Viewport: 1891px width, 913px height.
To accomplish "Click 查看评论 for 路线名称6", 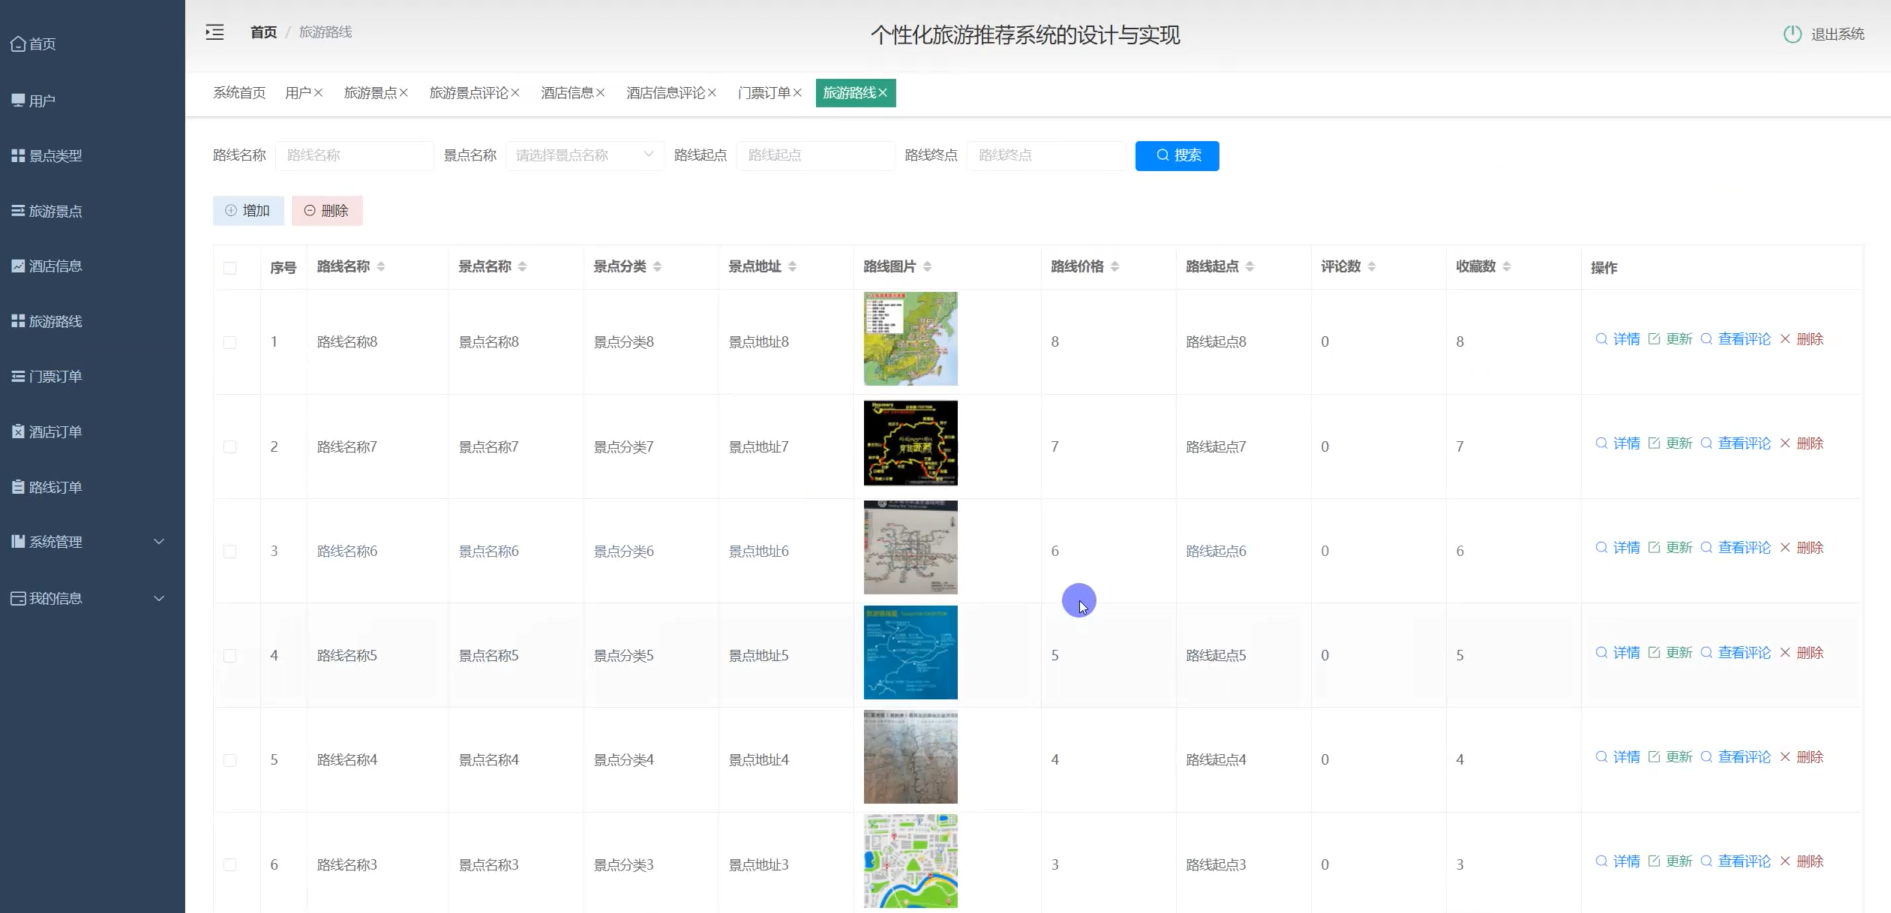I will 1735,548.
